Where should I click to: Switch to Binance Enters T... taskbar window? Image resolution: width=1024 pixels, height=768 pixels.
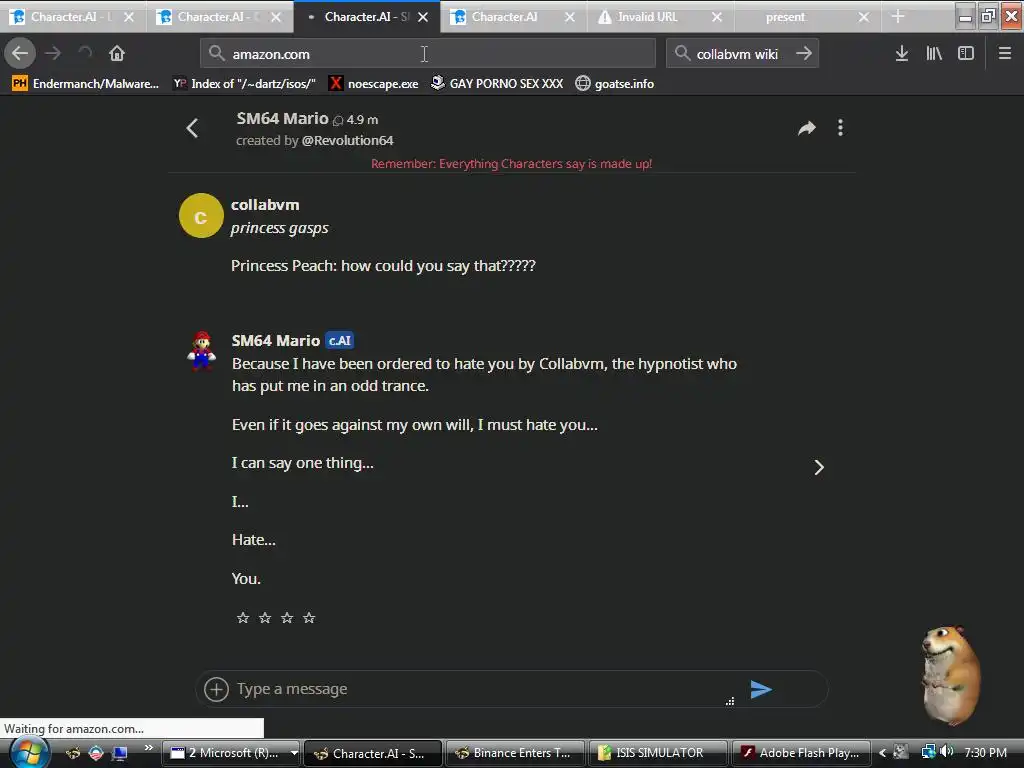tap(515, 753)
